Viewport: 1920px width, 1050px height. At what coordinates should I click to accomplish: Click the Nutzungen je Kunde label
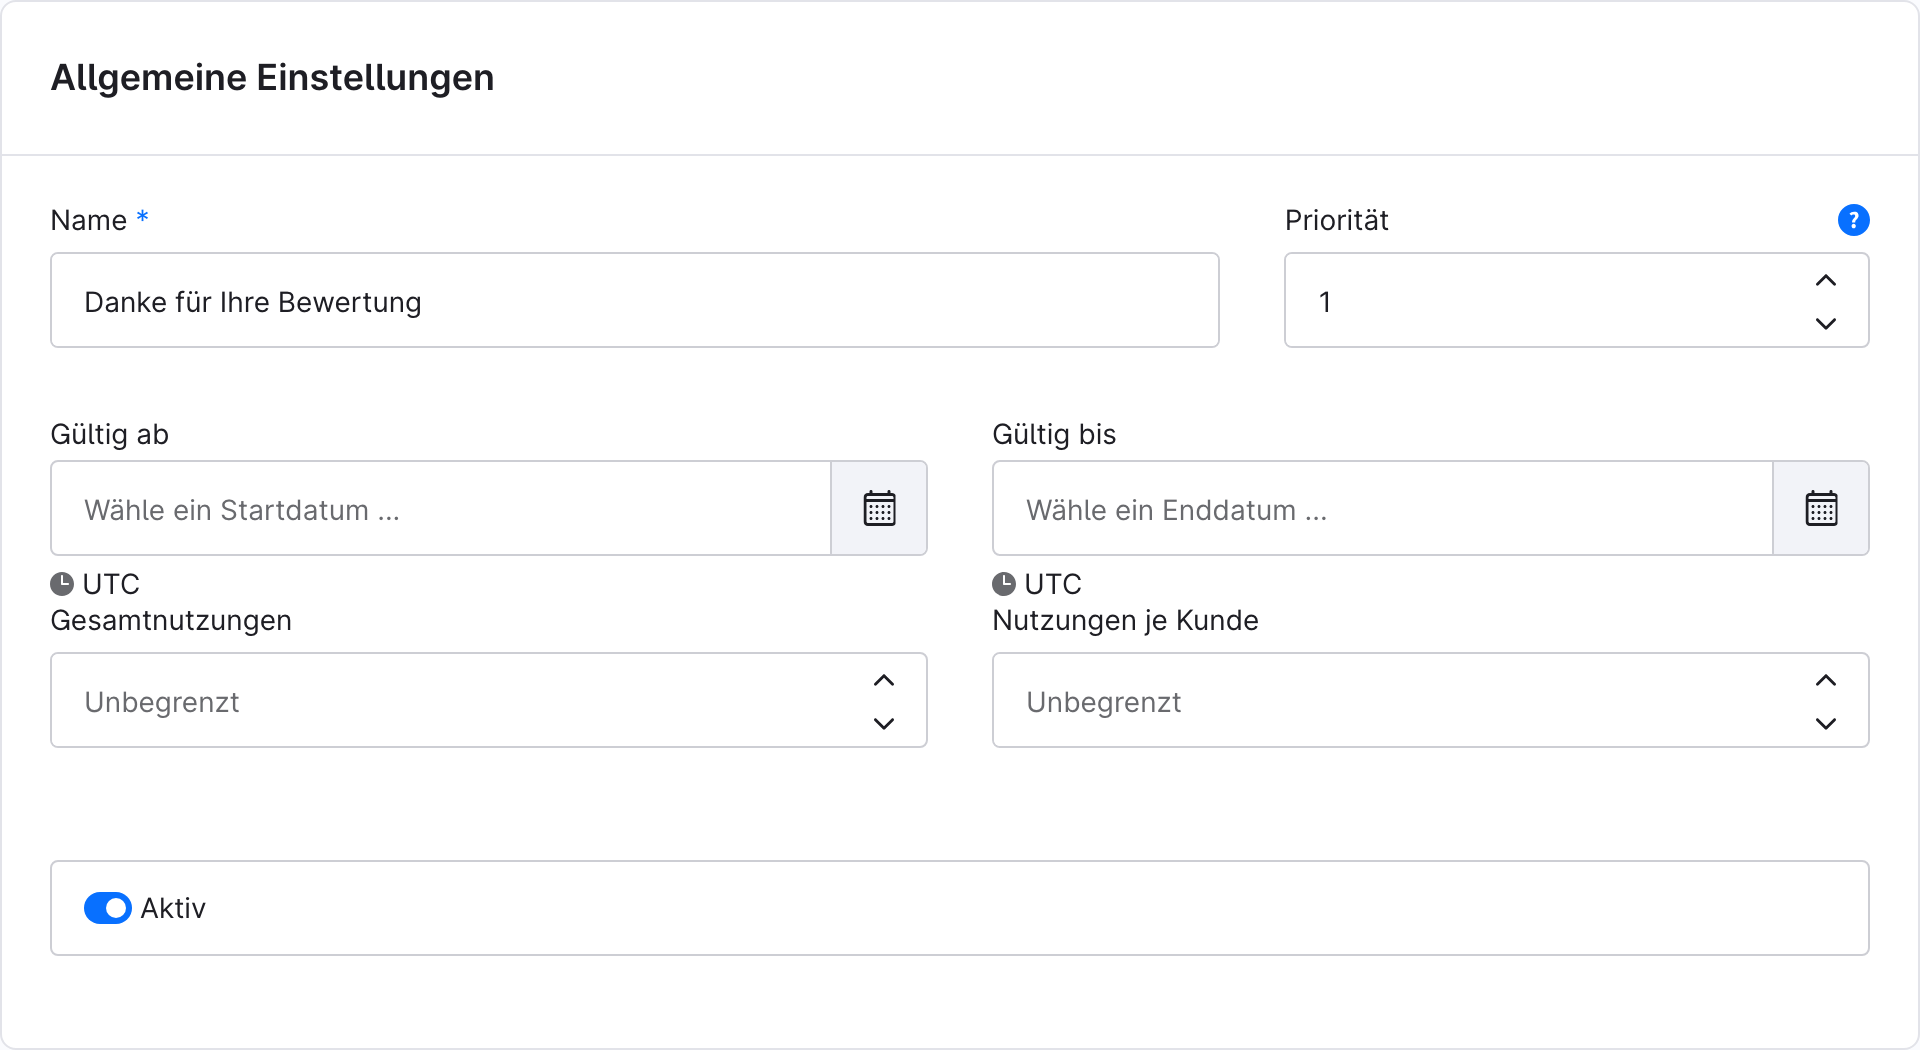[1125, 620]
